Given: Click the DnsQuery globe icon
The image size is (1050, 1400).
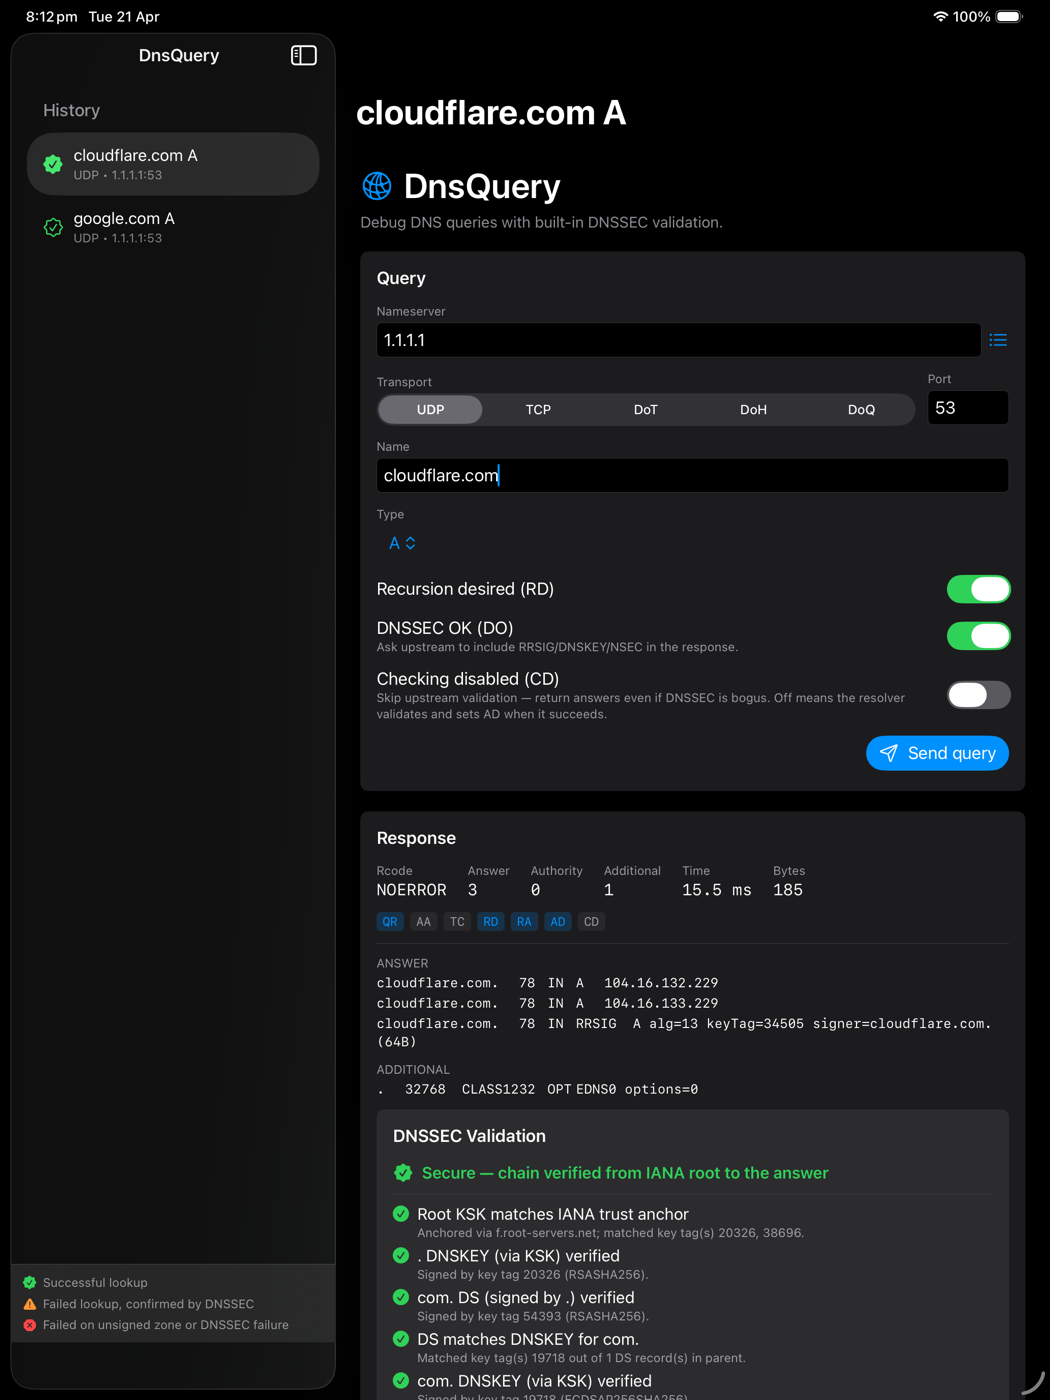Looking at the screenshot, I should click(377, 186).
